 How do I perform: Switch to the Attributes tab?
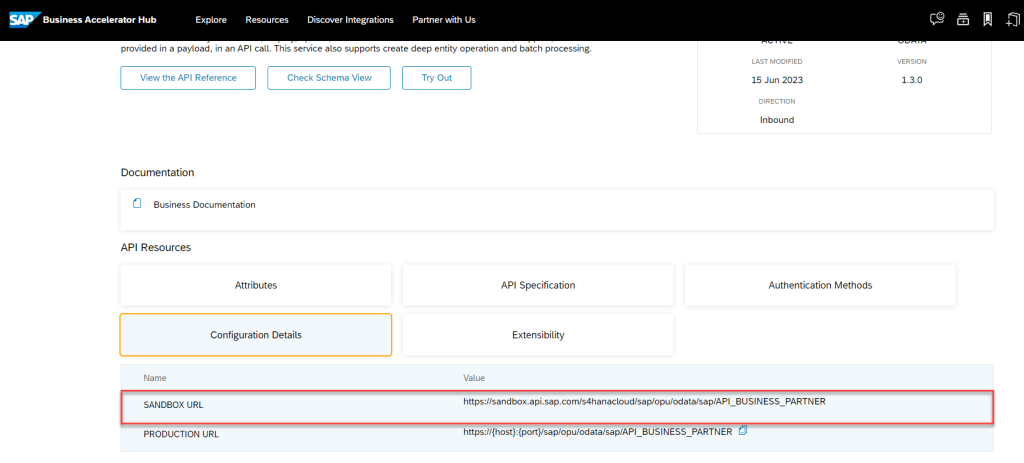(x=255, y=285)
